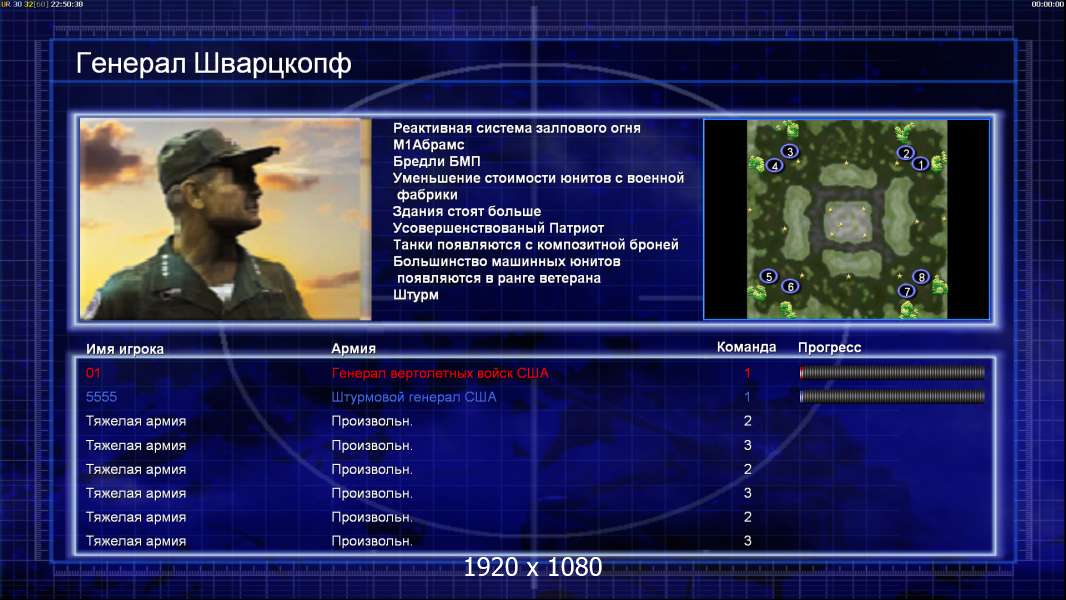
Task: Click the '00:00:00' timer at top right
Action: [1048, 4]
